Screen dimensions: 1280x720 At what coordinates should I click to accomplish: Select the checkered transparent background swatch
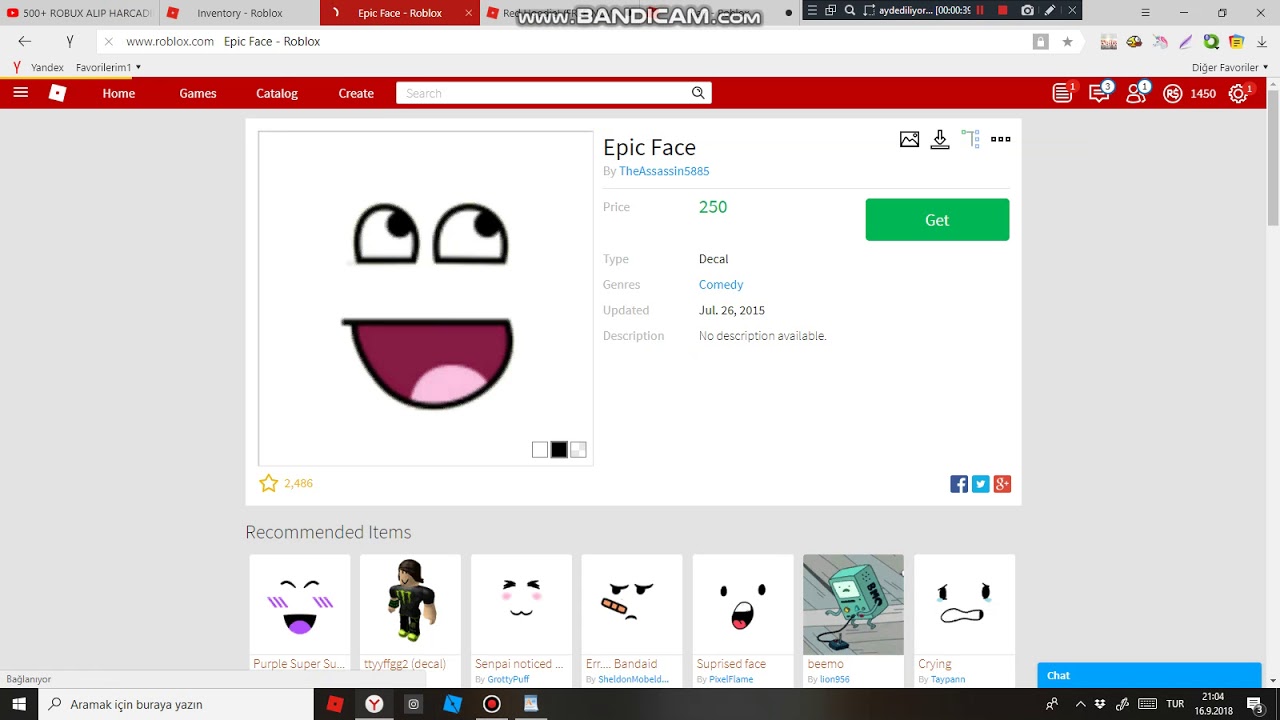pyautogui.click(x=578, y=450)
